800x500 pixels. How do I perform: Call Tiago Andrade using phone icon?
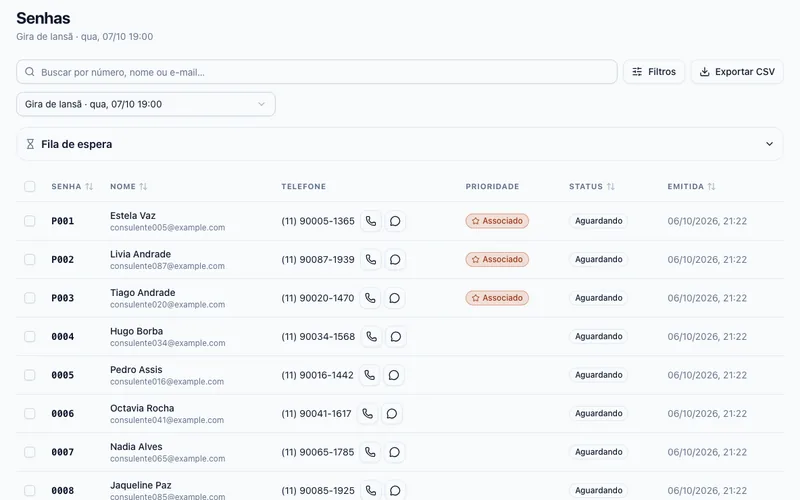tap(370, 298)
